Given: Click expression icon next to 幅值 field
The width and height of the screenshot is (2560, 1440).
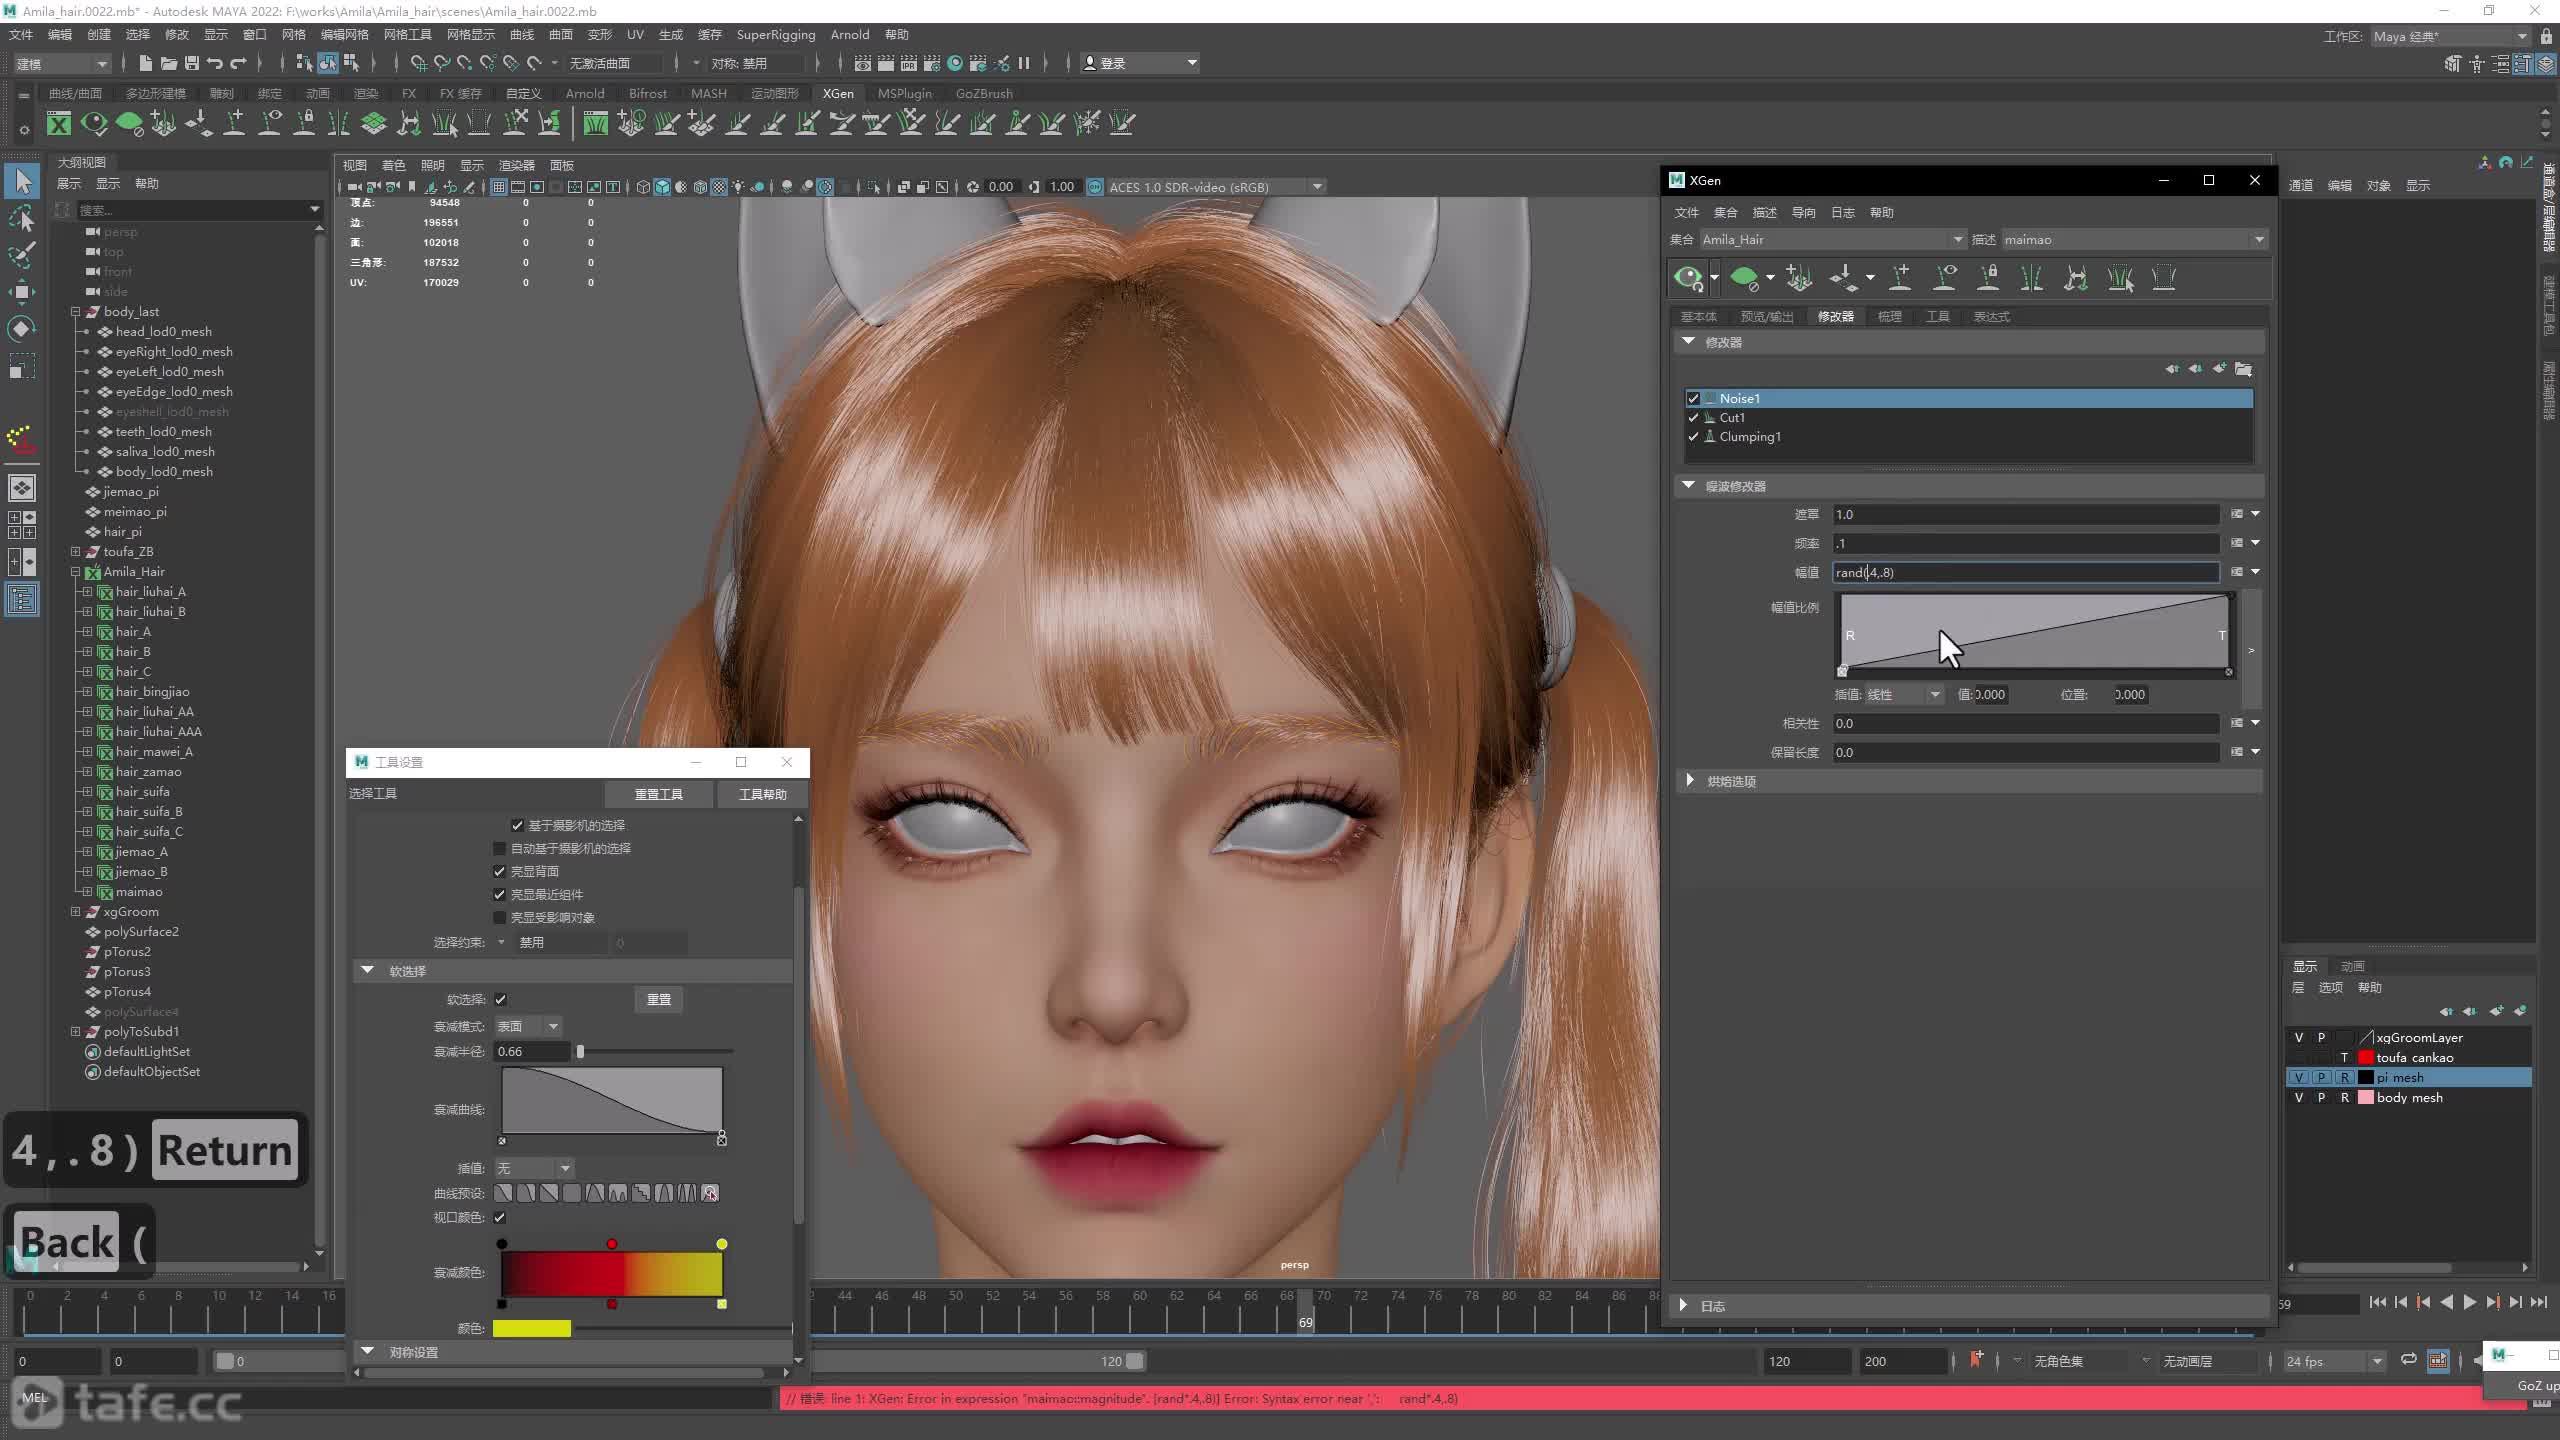Looking at the screenshot, I should point(2237,572).
